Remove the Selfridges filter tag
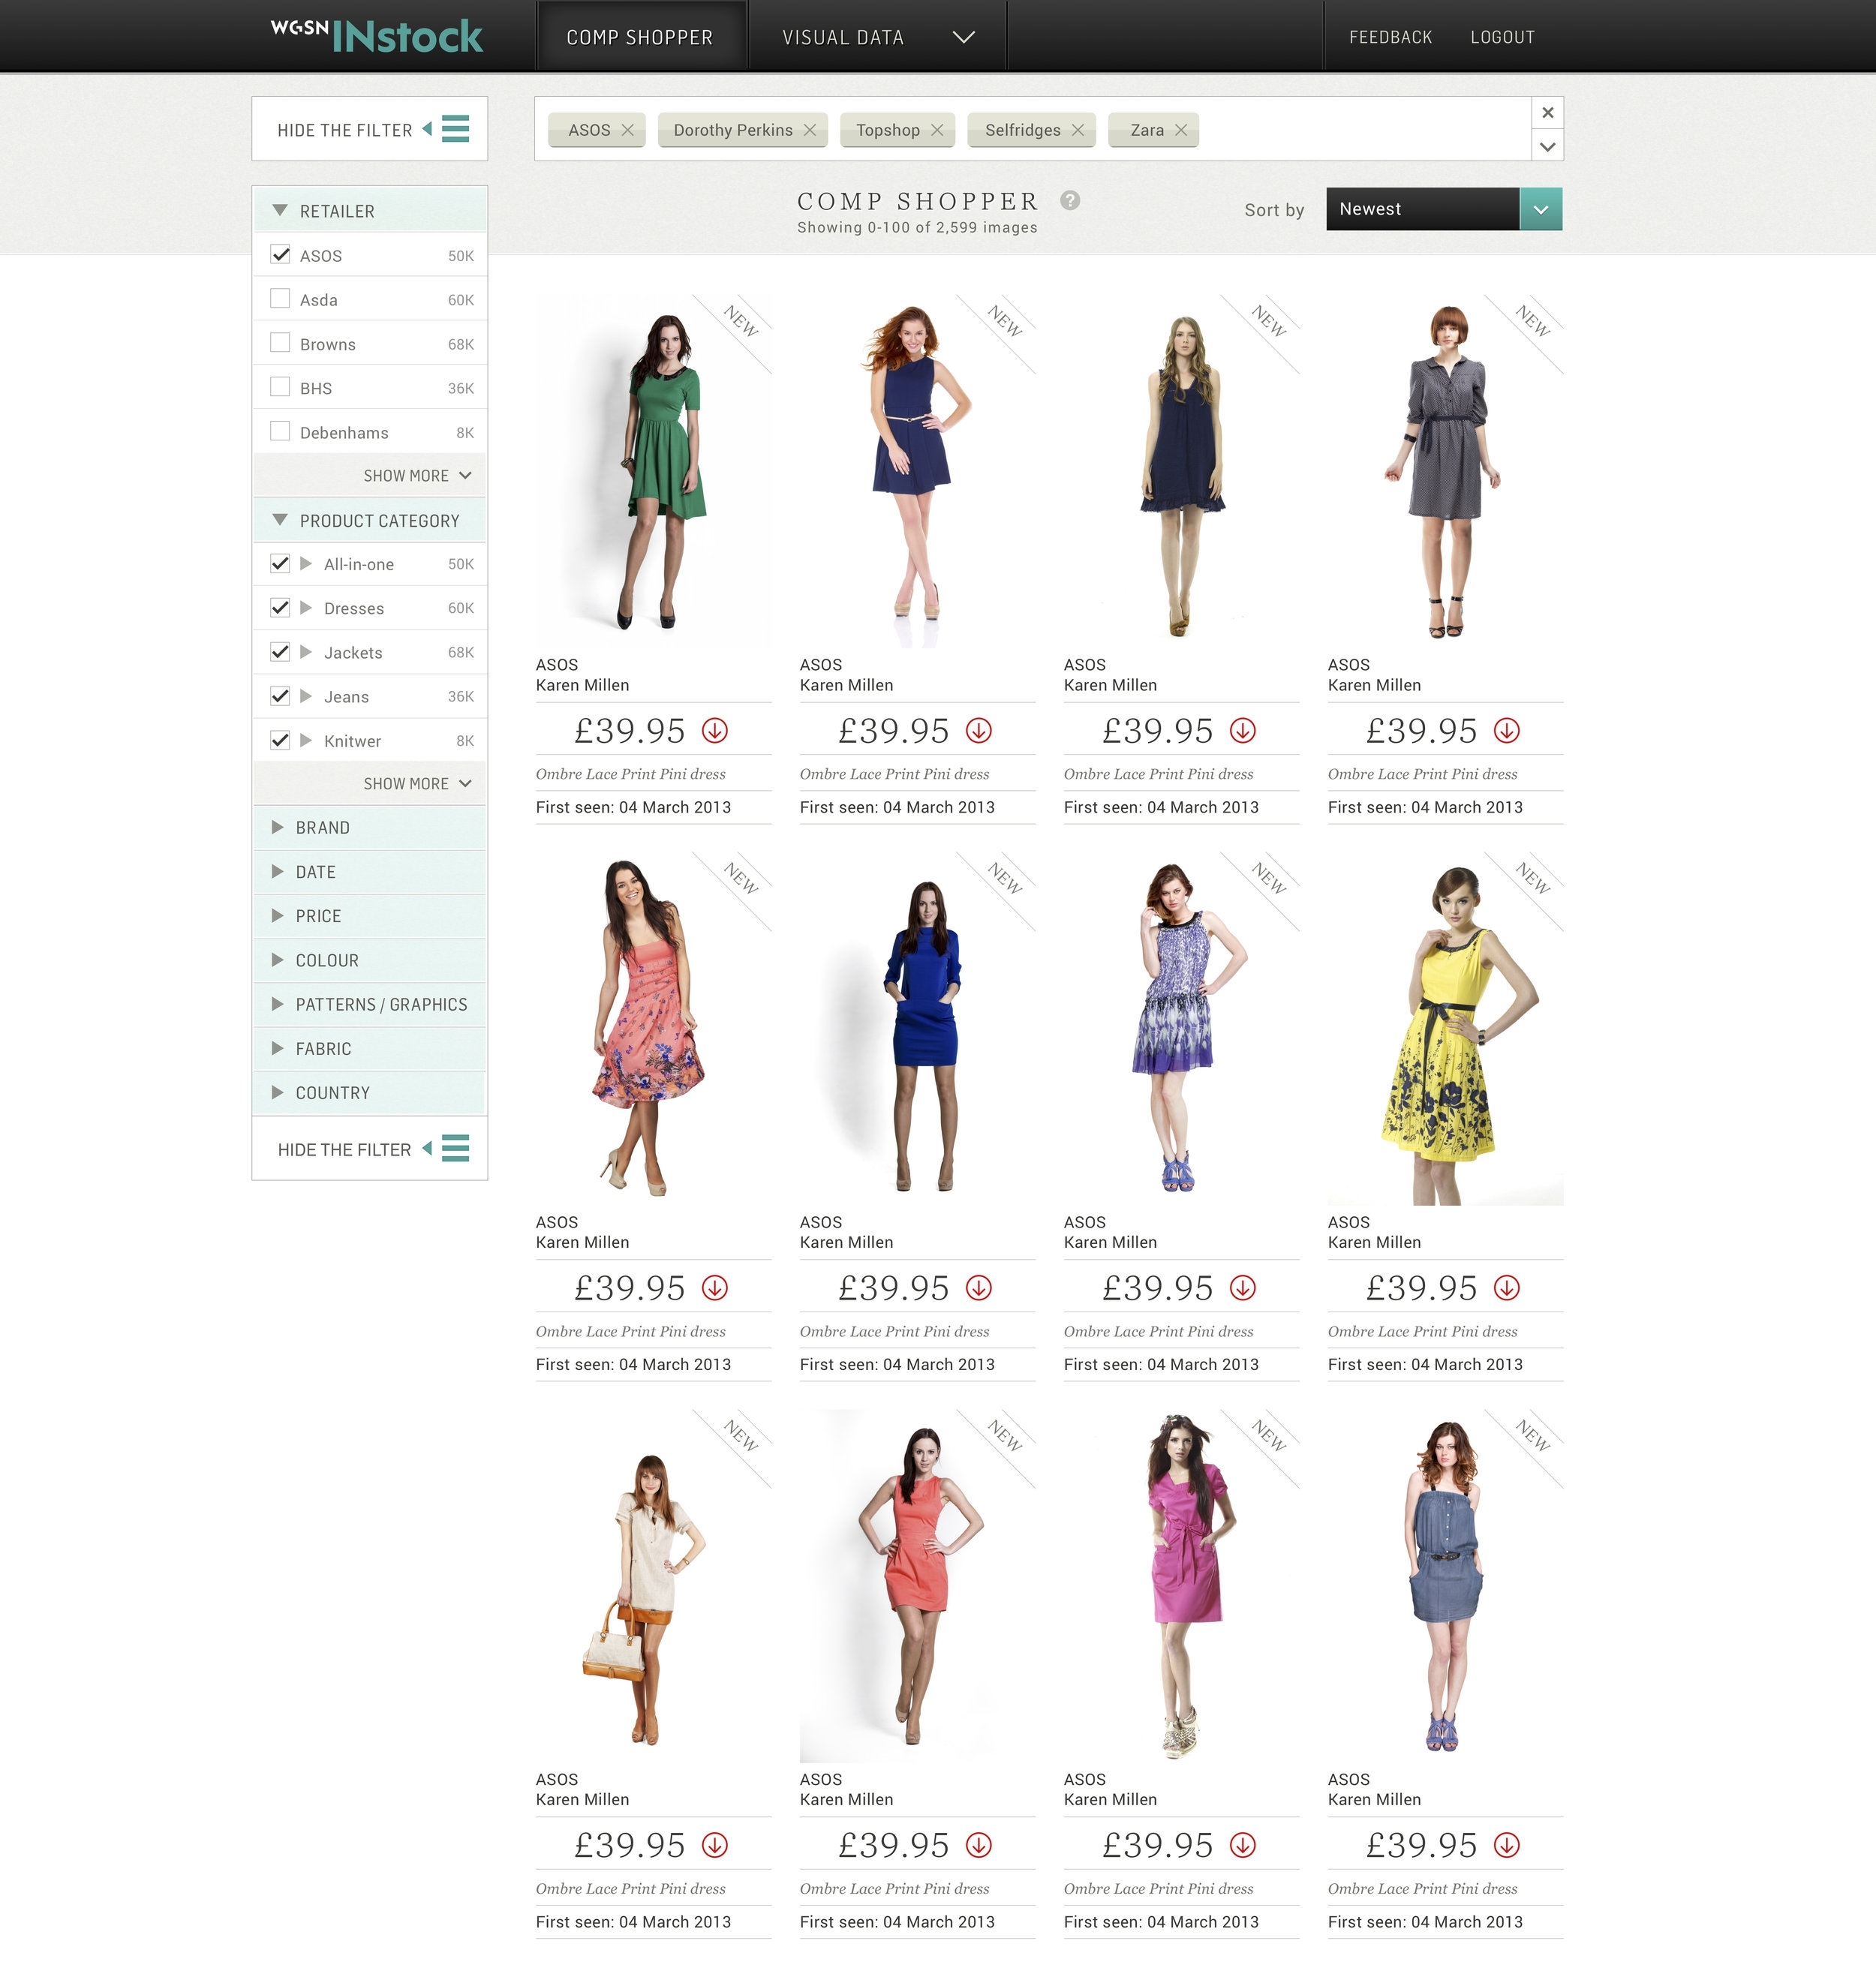 click(1078, 130)
